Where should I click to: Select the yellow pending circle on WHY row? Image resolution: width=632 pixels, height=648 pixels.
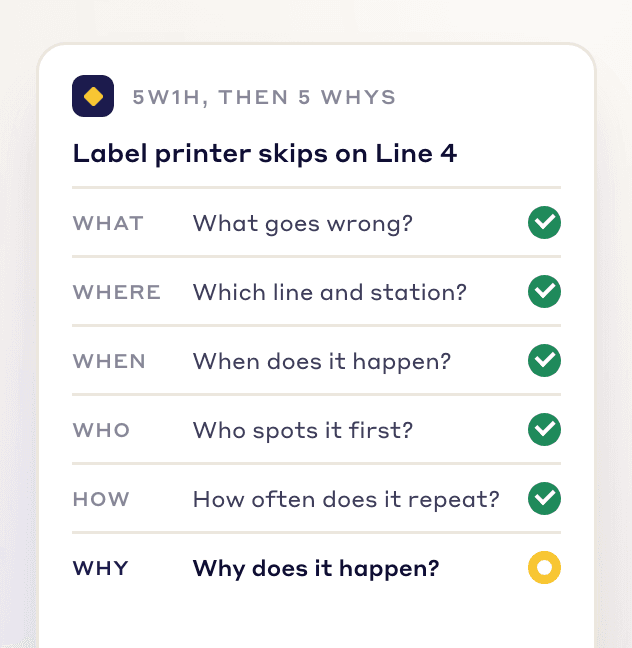tap(544, 567)
